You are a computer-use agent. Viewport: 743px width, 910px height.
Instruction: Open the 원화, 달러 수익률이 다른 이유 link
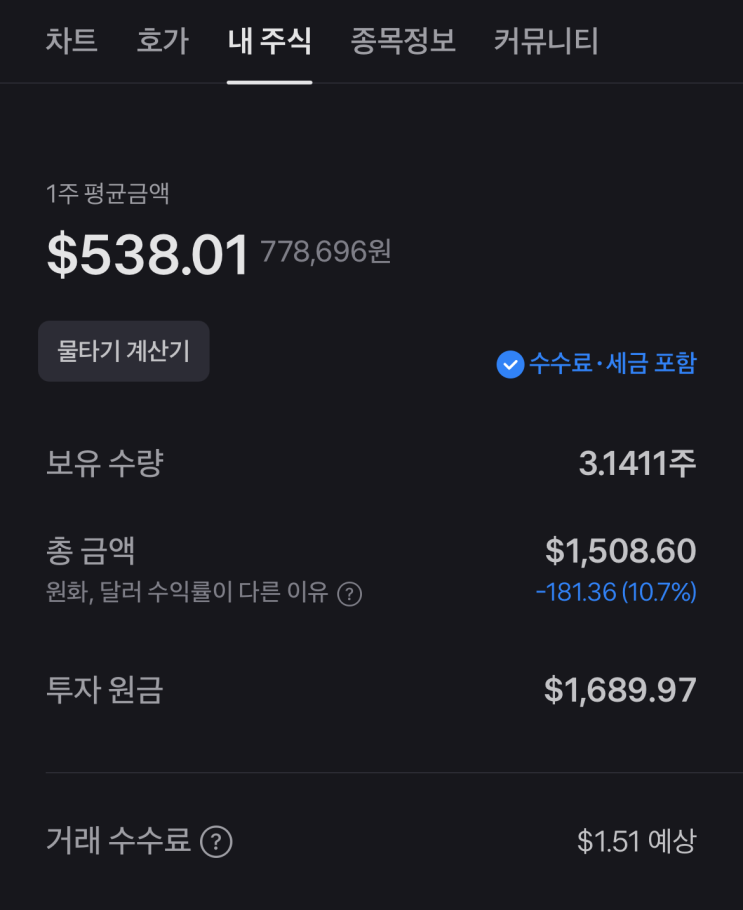187,593
